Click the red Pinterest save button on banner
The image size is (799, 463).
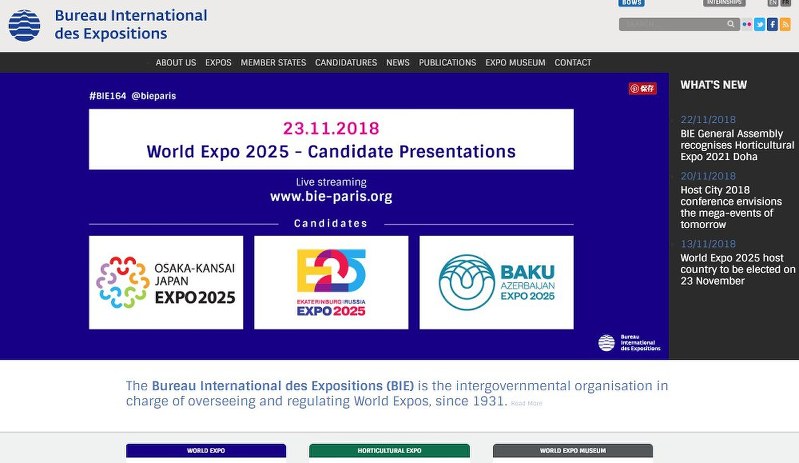642,88
